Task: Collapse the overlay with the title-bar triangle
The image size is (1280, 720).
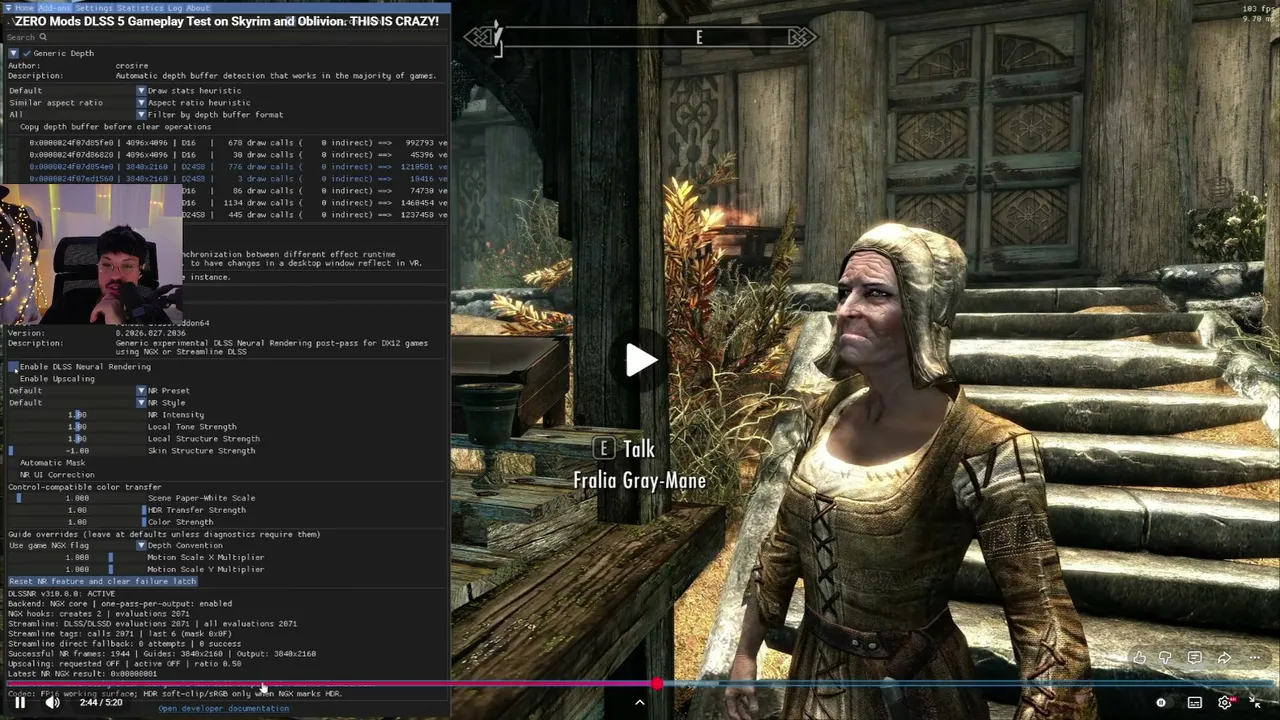Action: point(7,8)
